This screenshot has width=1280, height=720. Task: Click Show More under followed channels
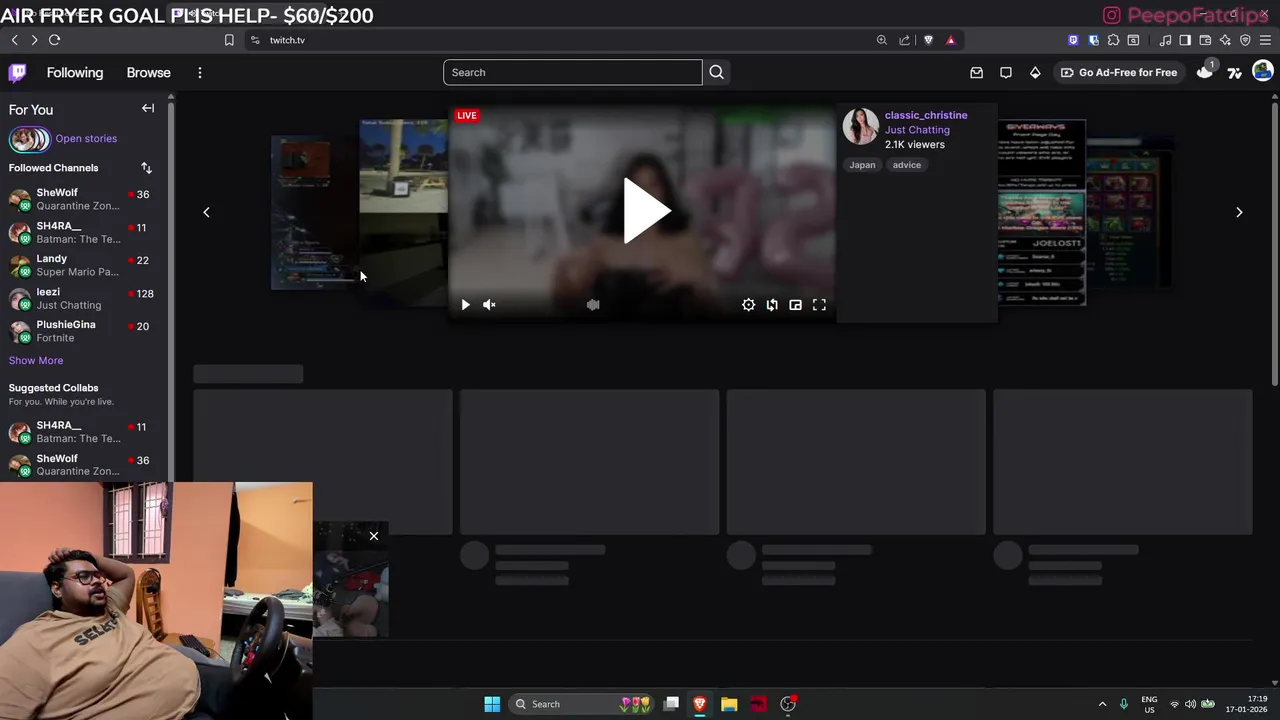(x=36, y=361)
